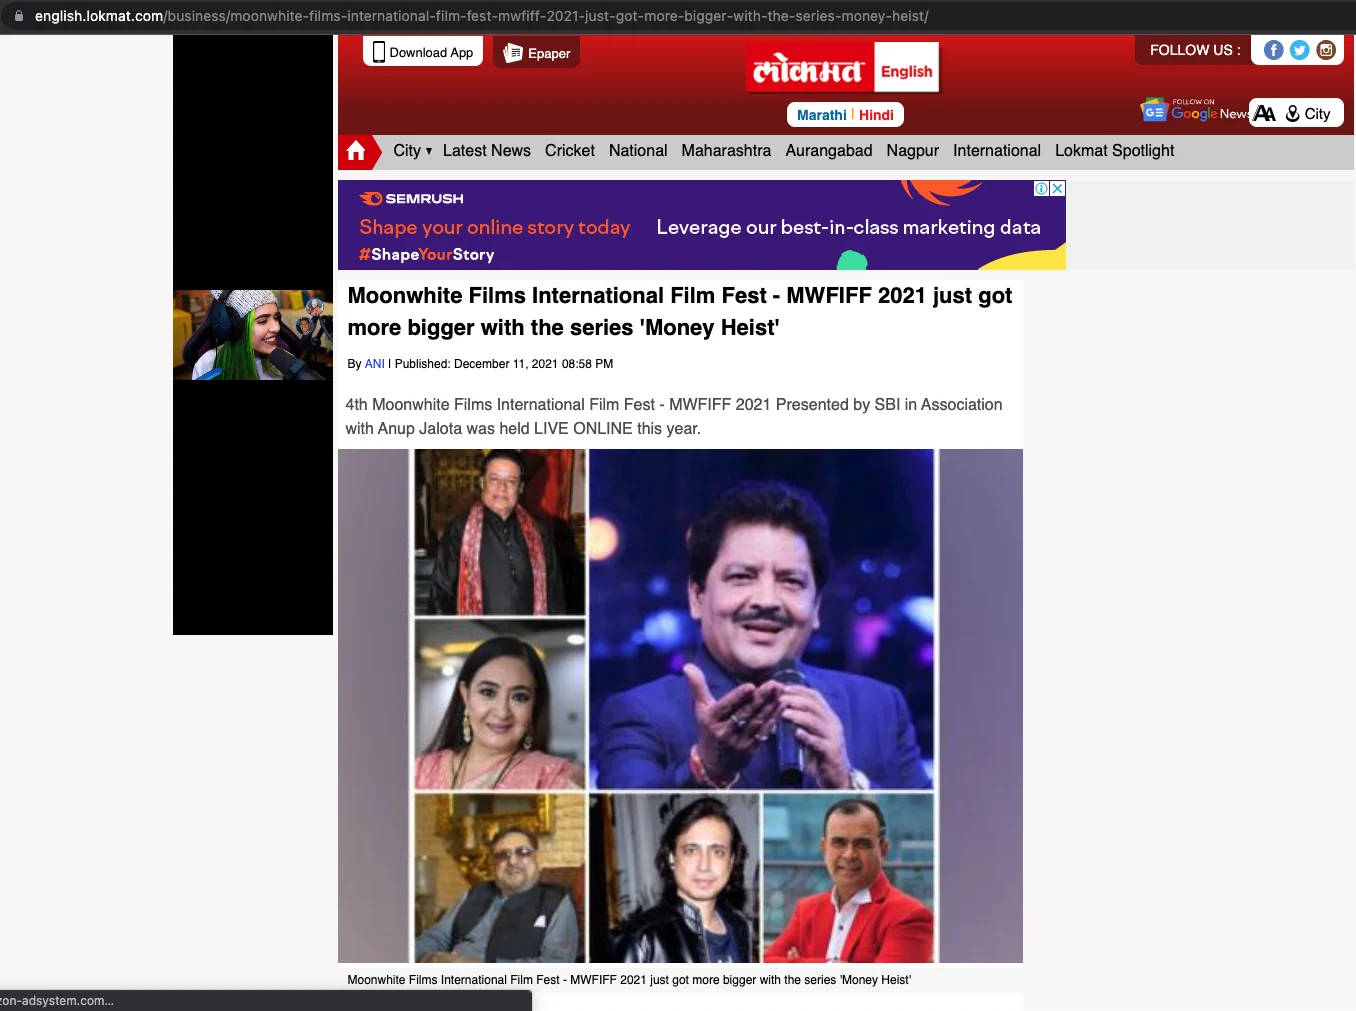This screenshot has width=1356, height=1011.
Task: Open the Epaper button
Action: (537, 53)
